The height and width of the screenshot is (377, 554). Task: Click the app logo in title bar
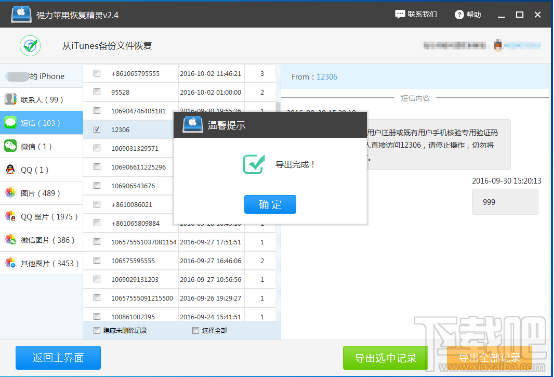tap(21, 14)
